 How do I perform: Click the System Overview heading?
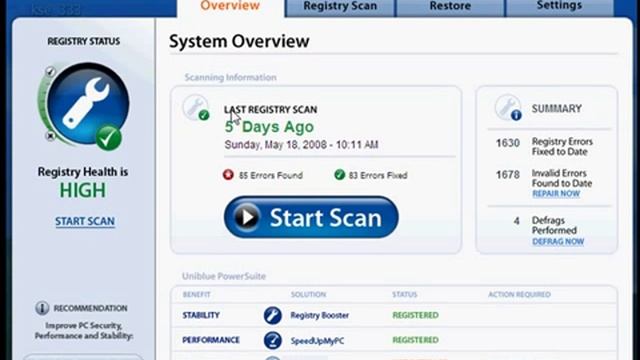239,41
